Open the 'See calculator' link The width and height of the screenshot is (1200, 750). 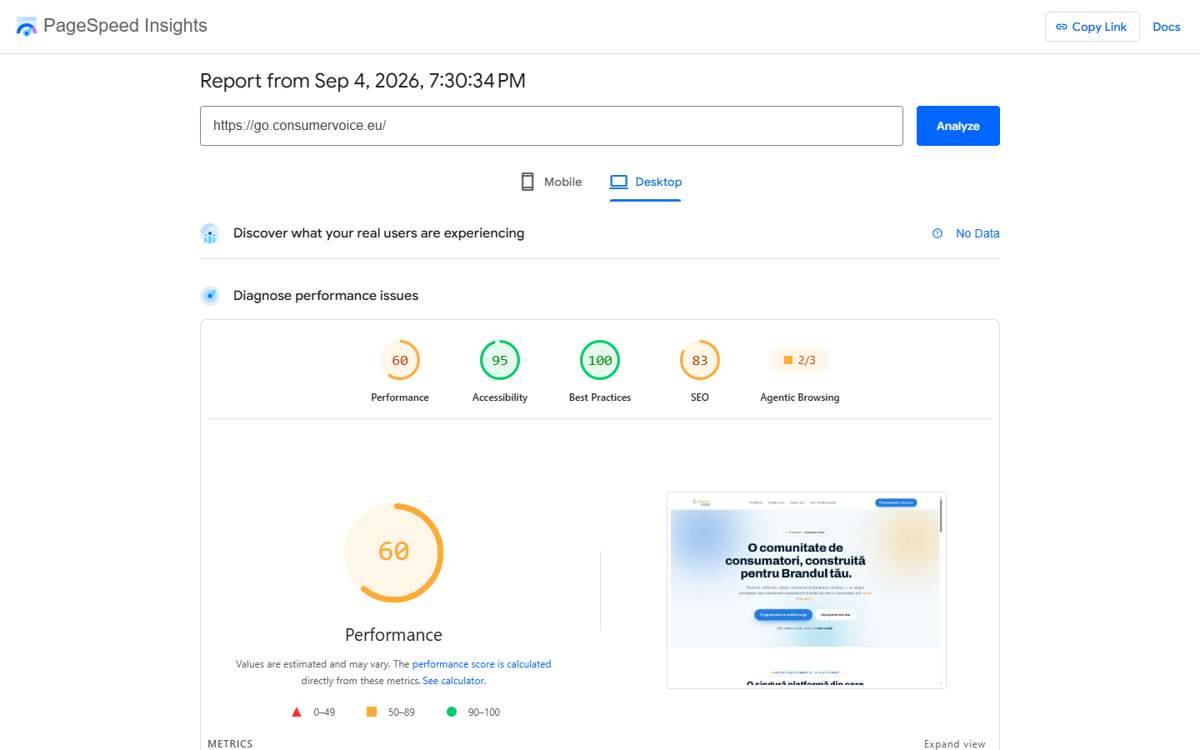(453, 681)
